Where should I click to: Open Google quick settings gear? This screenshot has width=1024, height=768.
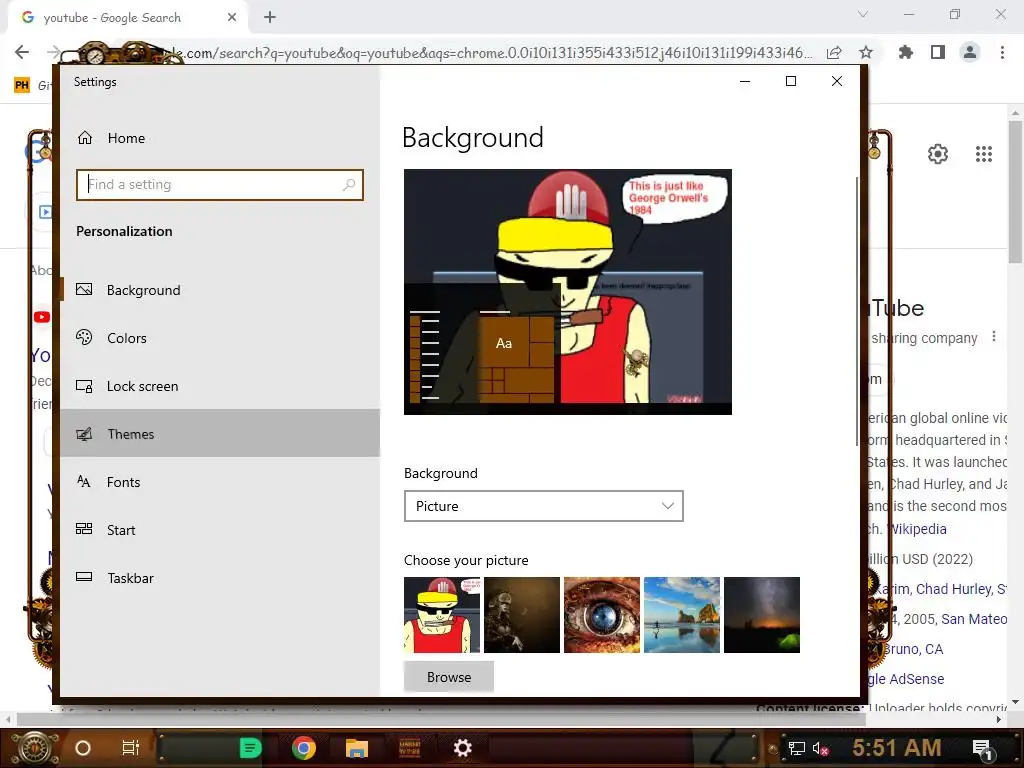point(938,154)
